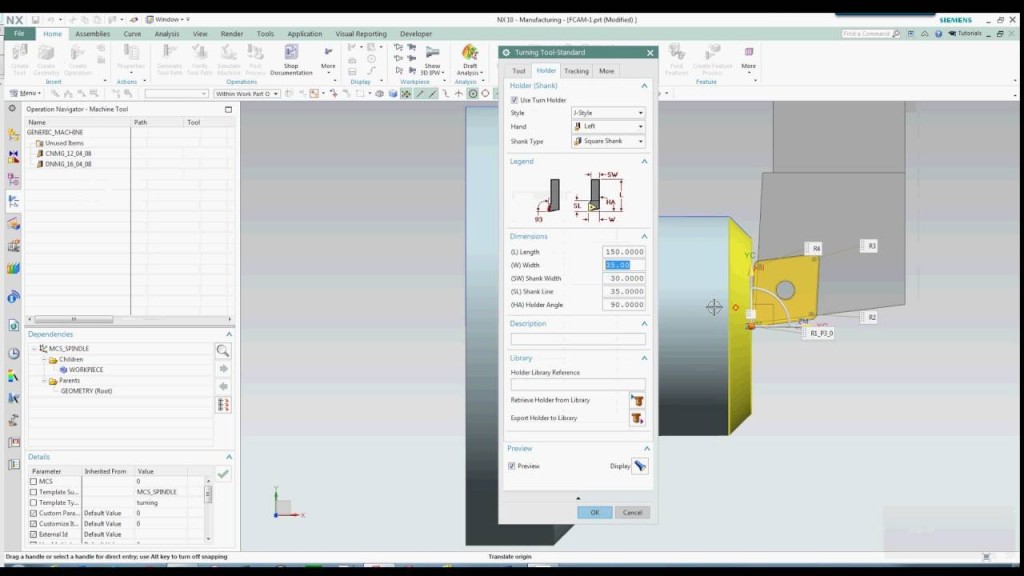Screen dimensions: 1024x576
Task: Open the Draft Analysis tool
Action: (x=470, y=59)
